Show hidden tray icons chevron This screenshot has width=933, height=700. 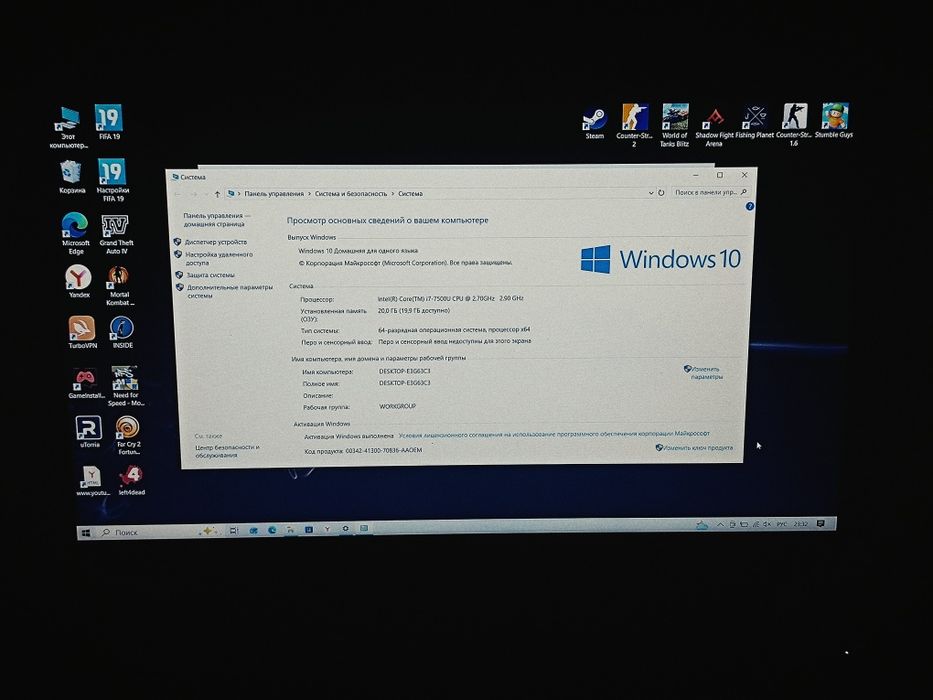click(720, 524)
